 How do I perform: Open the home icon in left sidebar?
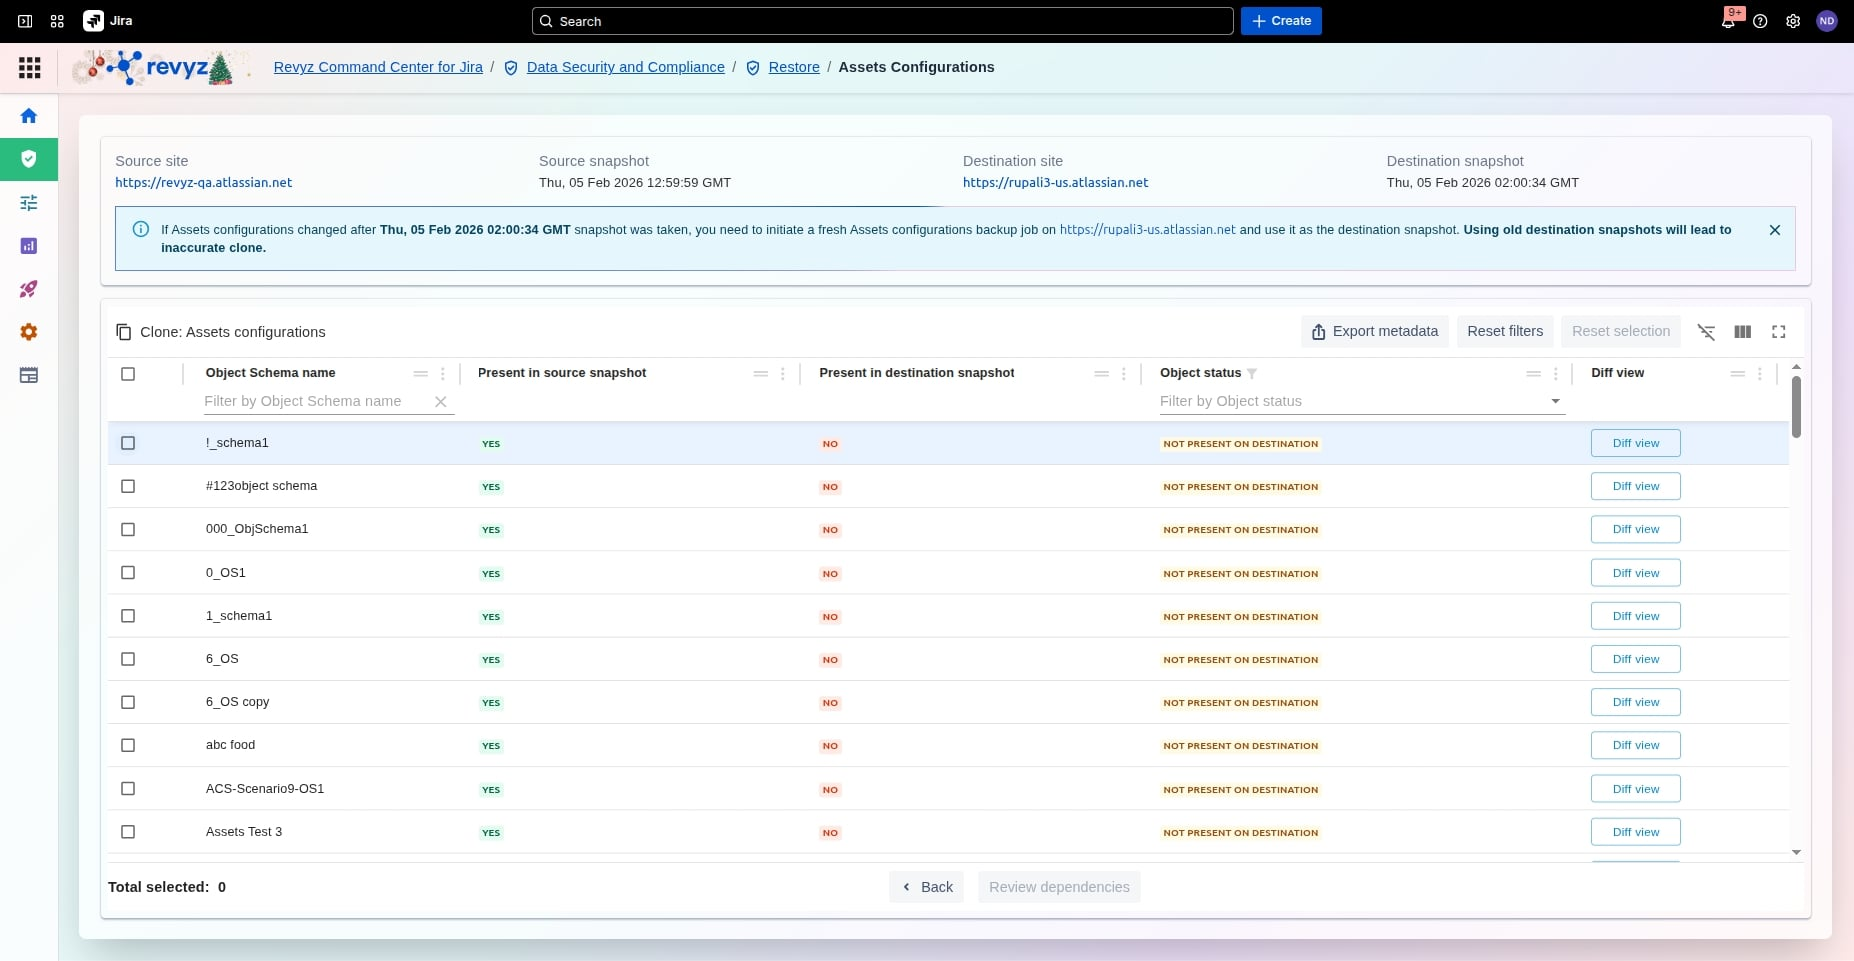point(29,116)
